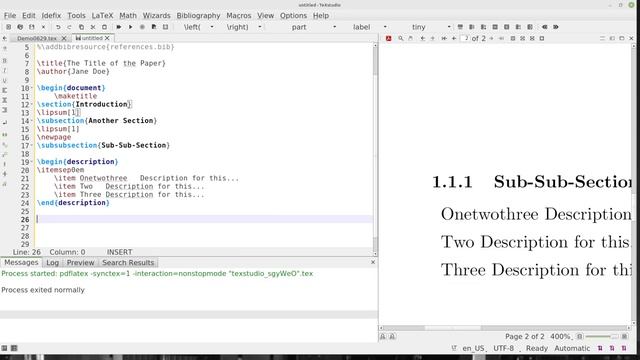Click the Cut icon in the toolbar

(93, 27)
